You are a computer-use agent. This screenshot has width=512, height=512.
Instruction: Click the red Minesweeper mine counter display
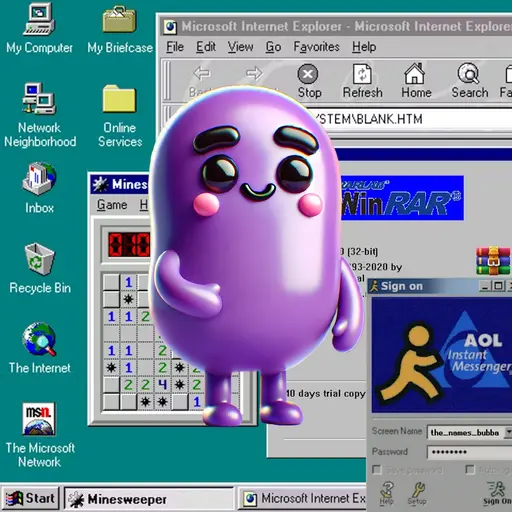pos(129,244)
